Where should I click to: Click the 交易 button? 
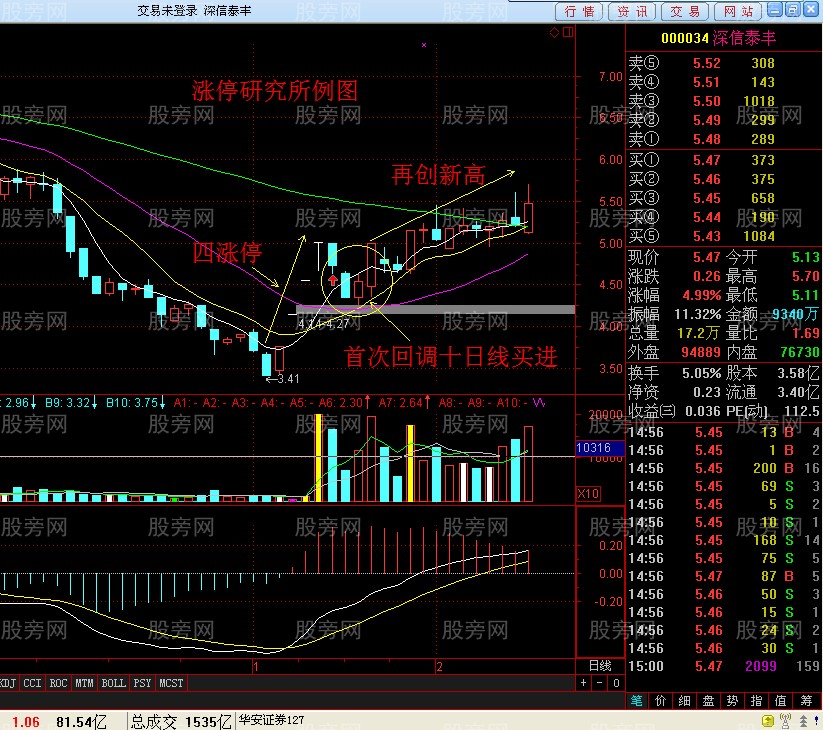[x=685, y=11]
